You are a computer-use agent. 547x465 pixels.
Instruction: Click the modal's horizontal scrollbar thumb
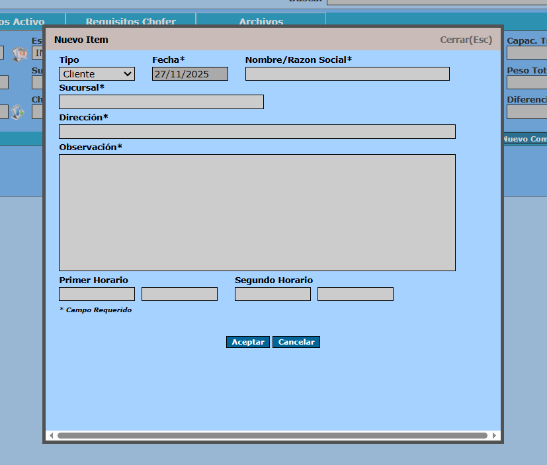click(272, 435)
